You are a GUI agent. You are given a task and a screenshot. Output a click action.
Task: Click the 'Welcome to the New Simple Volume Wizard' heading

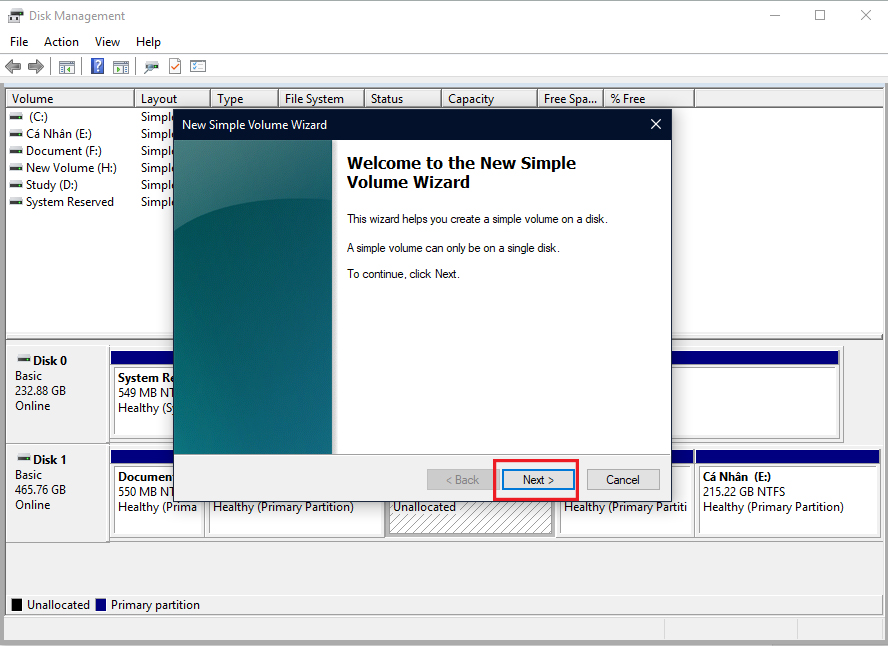click(461, 173)
